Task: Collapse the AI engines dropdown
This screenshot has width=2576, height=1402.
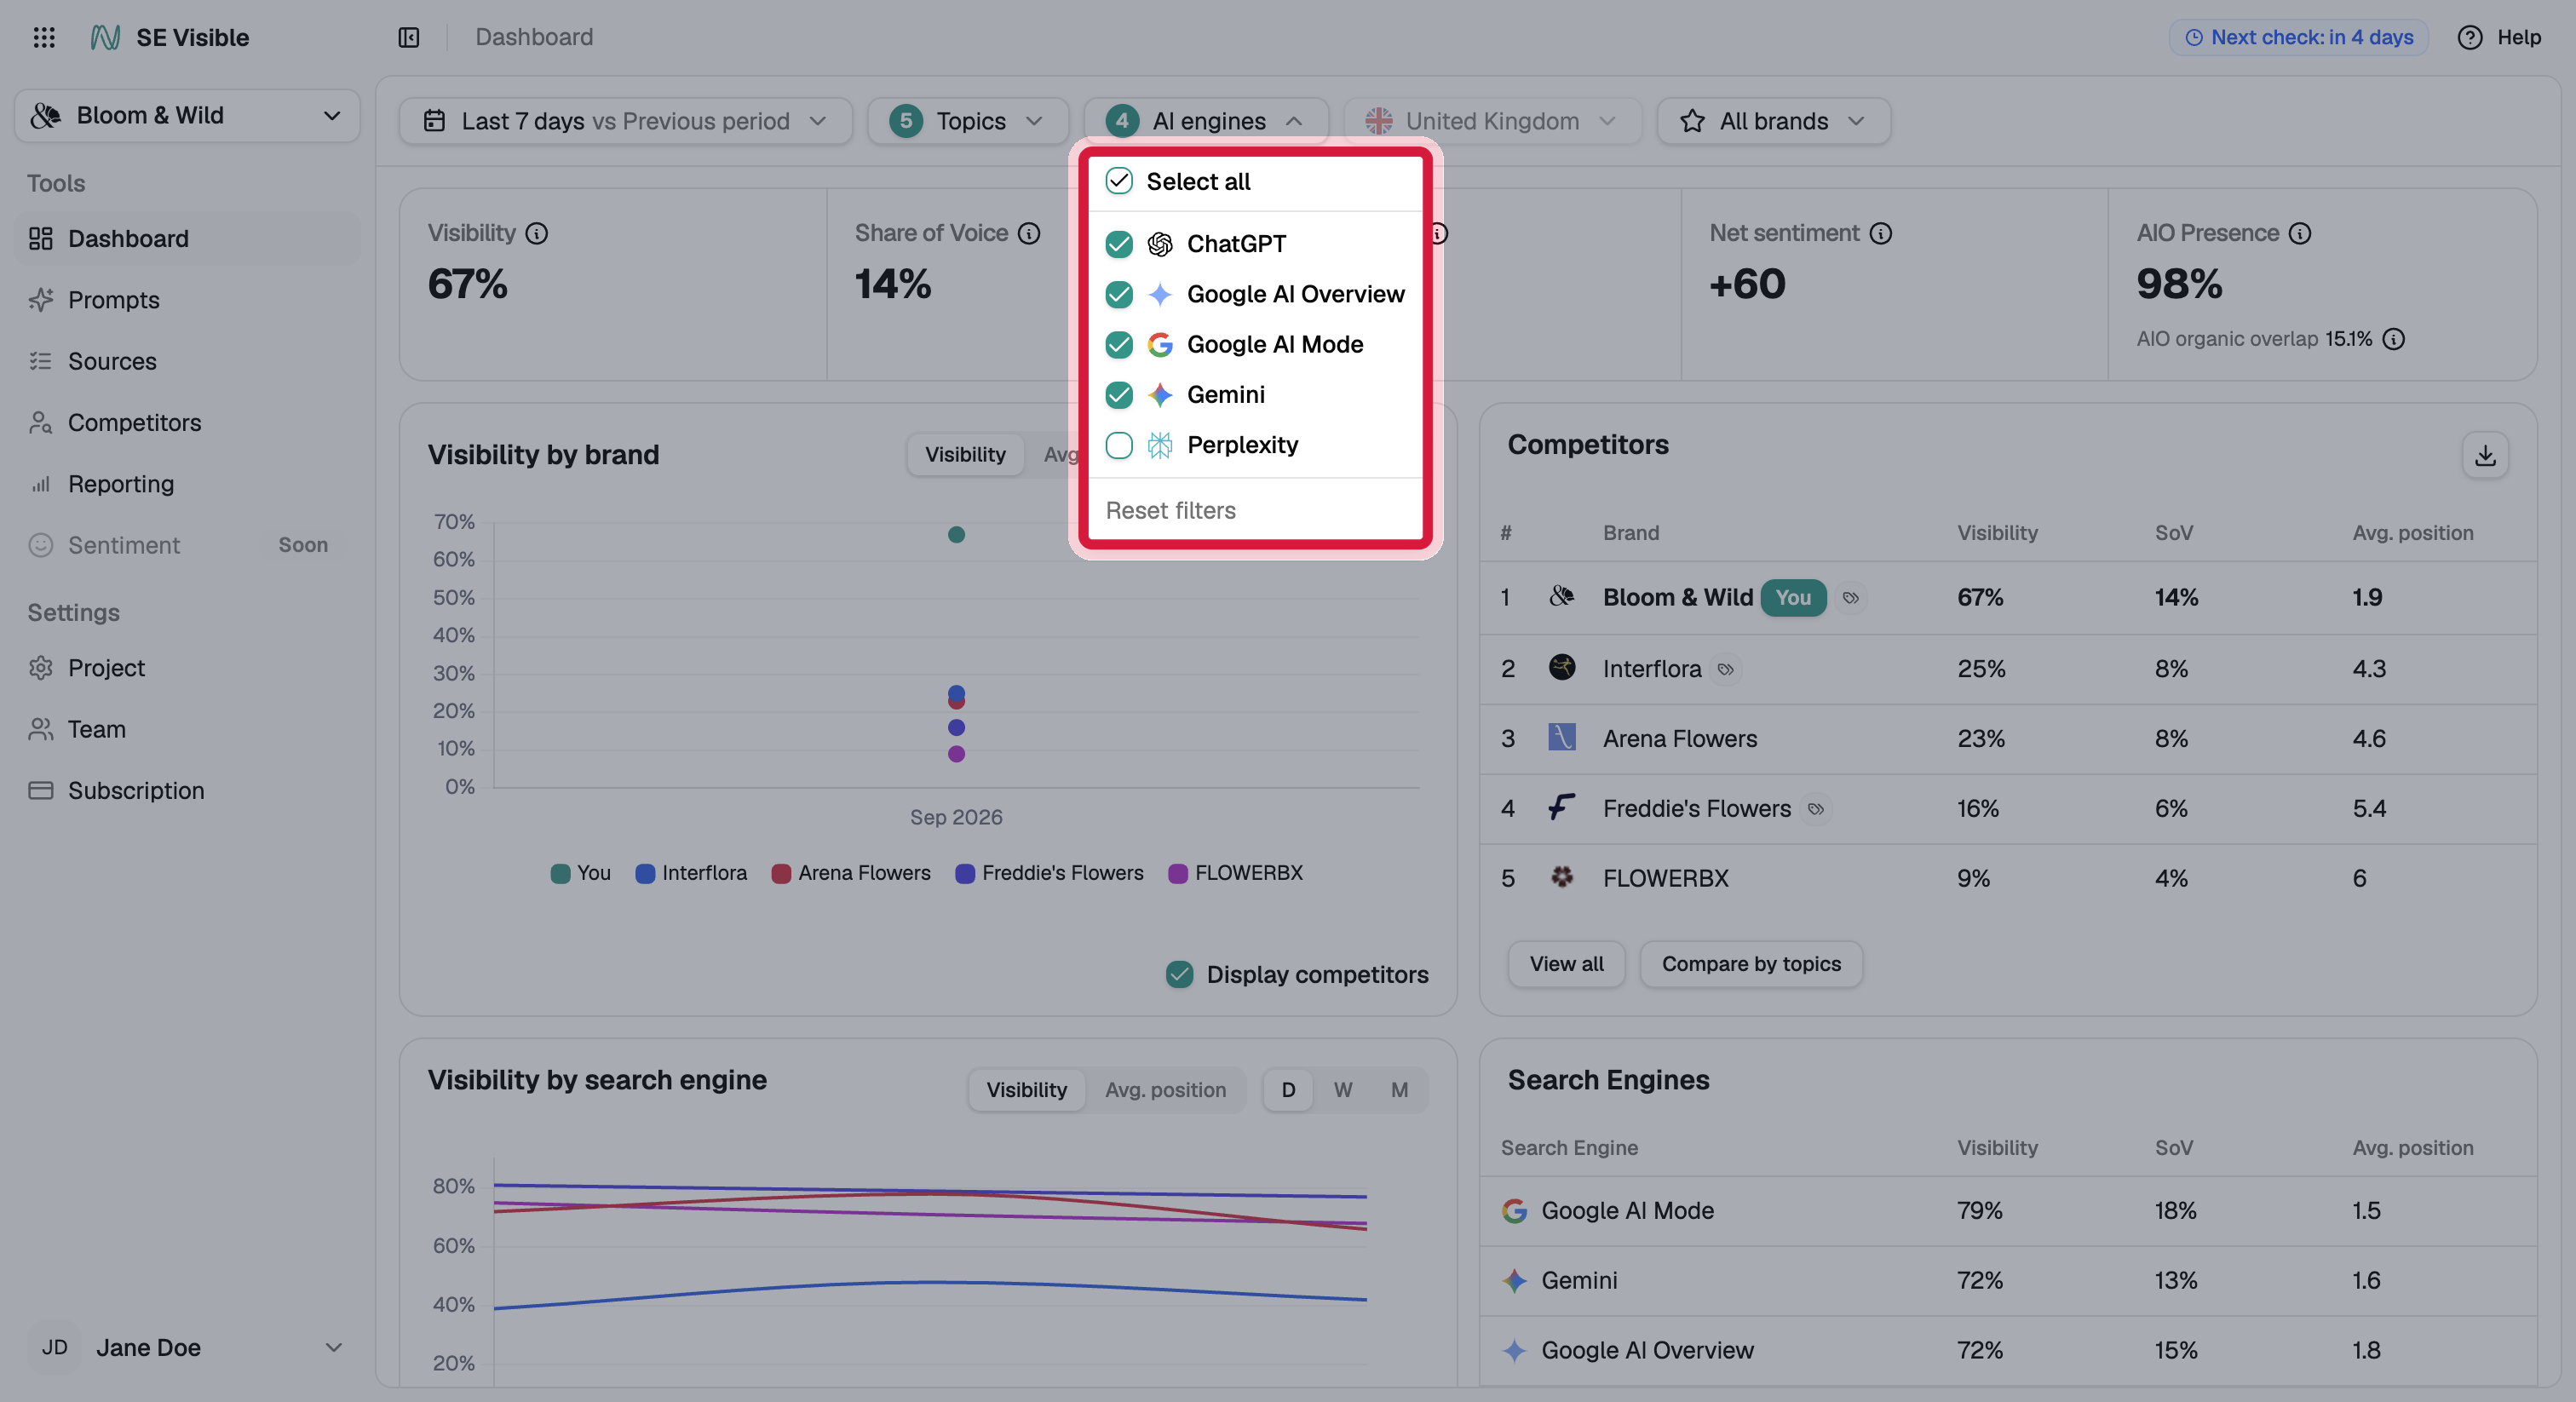Action: (1206, 121)
